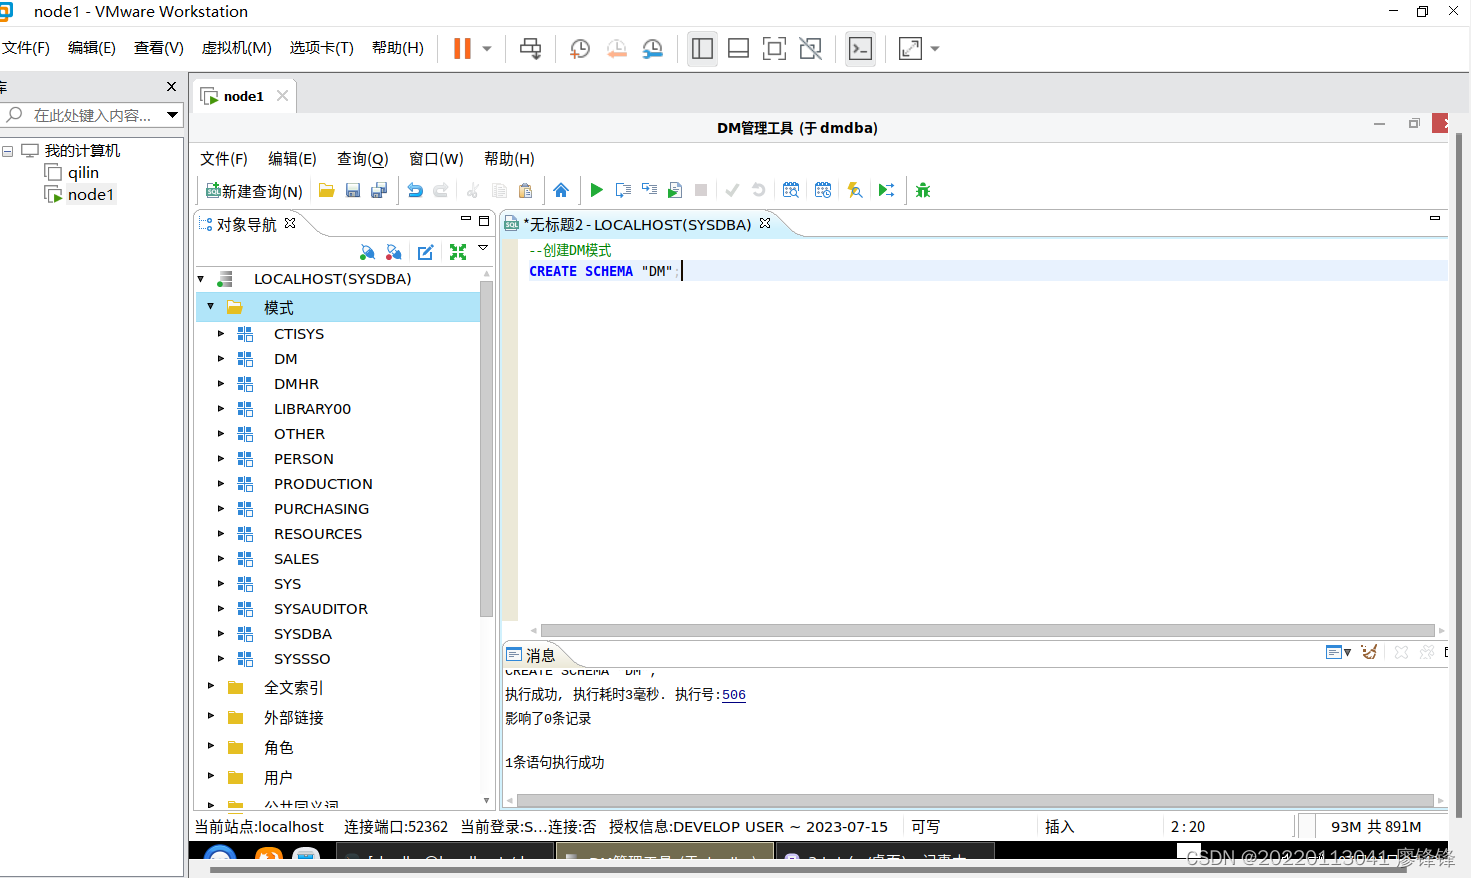Expand the 全文索引 folder

pyautogui.click(x=211, y=686)
